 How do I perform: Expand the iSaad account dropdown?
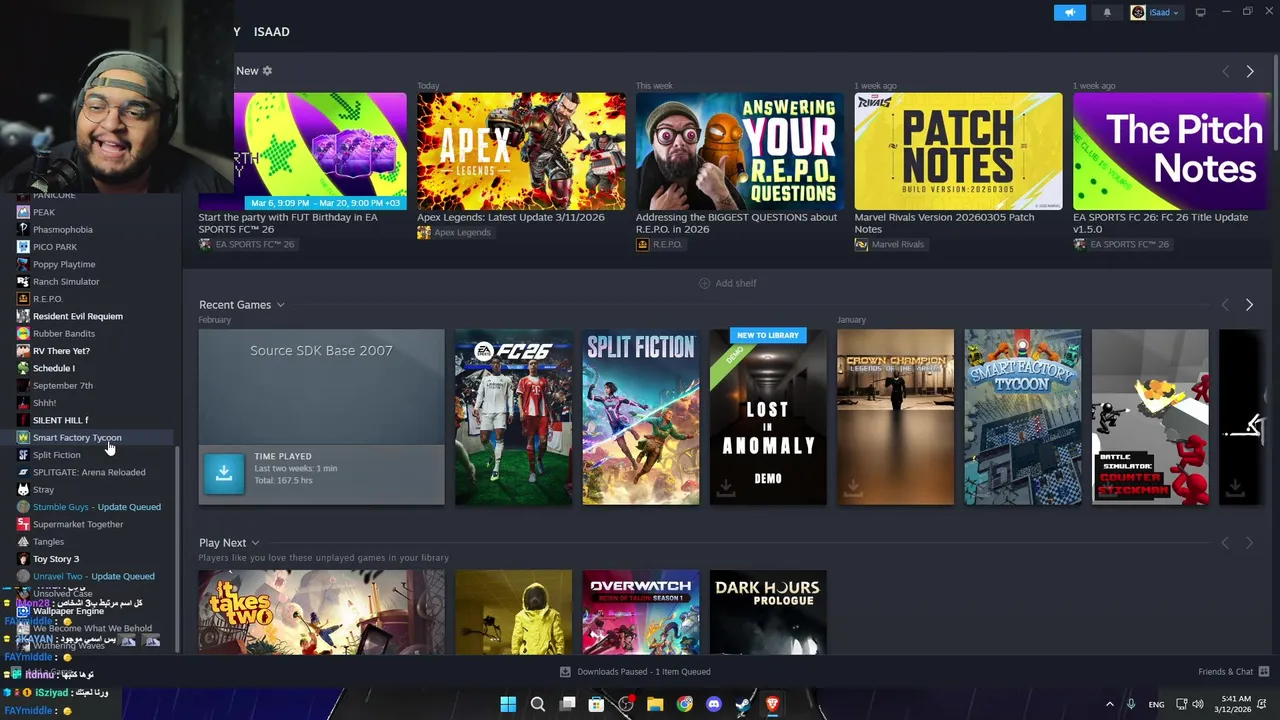click(x=1155, y=12)
